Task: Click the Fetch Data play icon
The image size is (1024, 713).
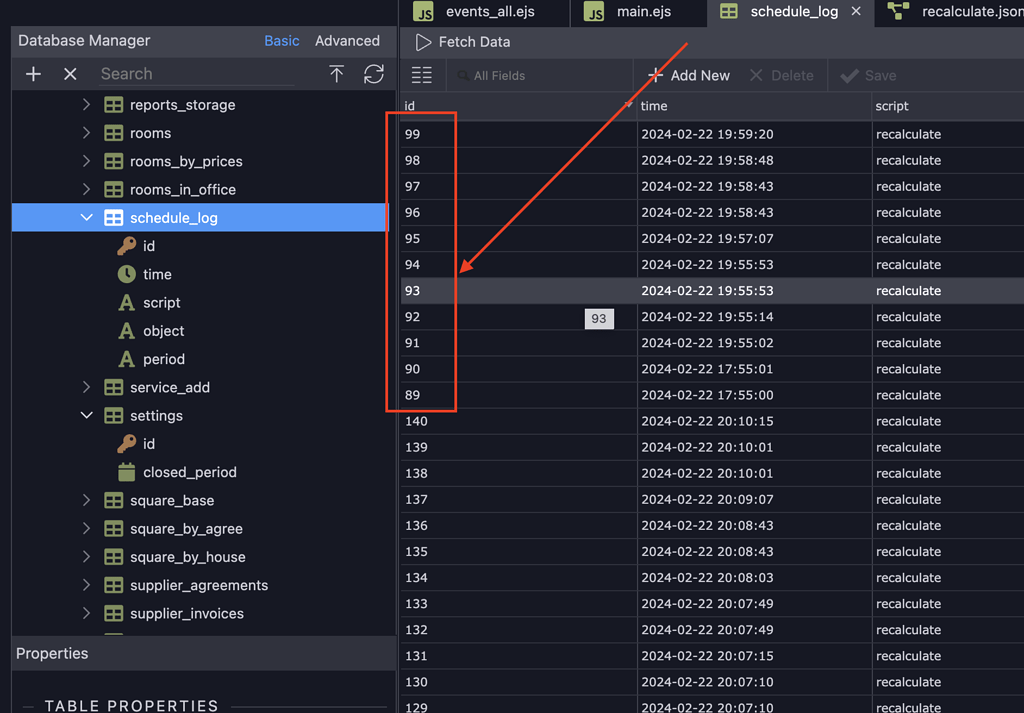Action: click(423, 42)
